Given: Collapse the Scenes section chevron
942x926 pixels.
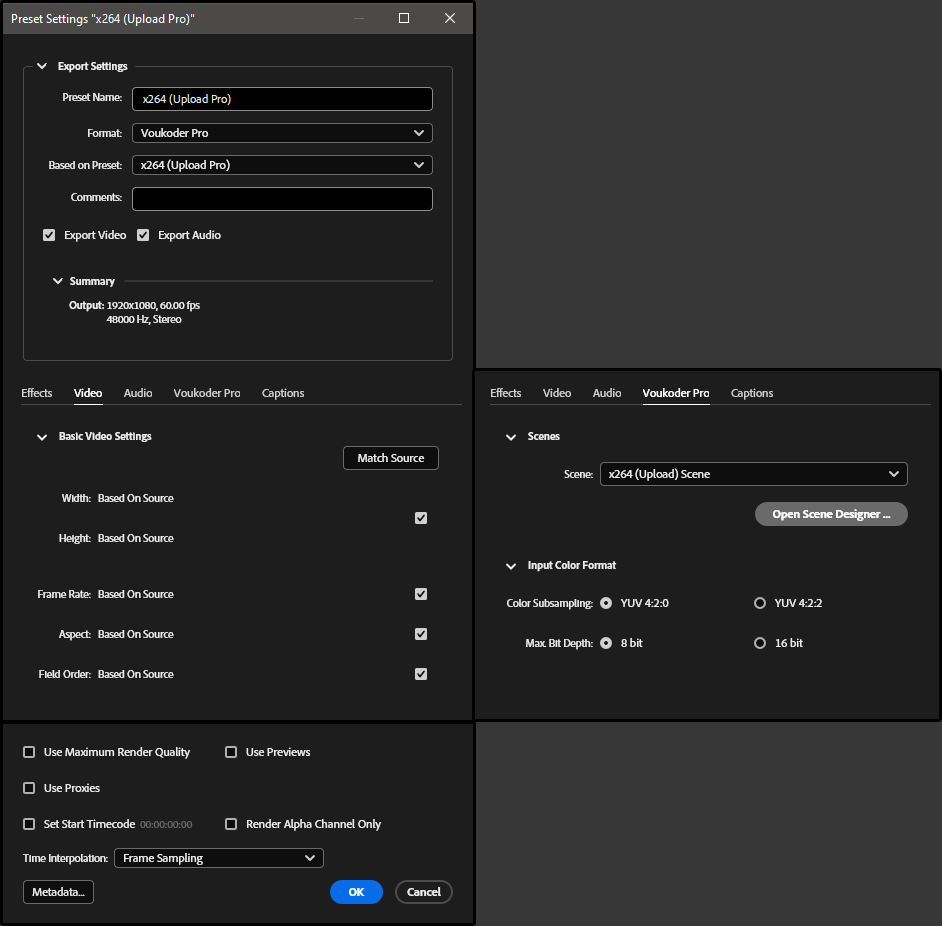Looking at the screenshot, I should point(511,437).
